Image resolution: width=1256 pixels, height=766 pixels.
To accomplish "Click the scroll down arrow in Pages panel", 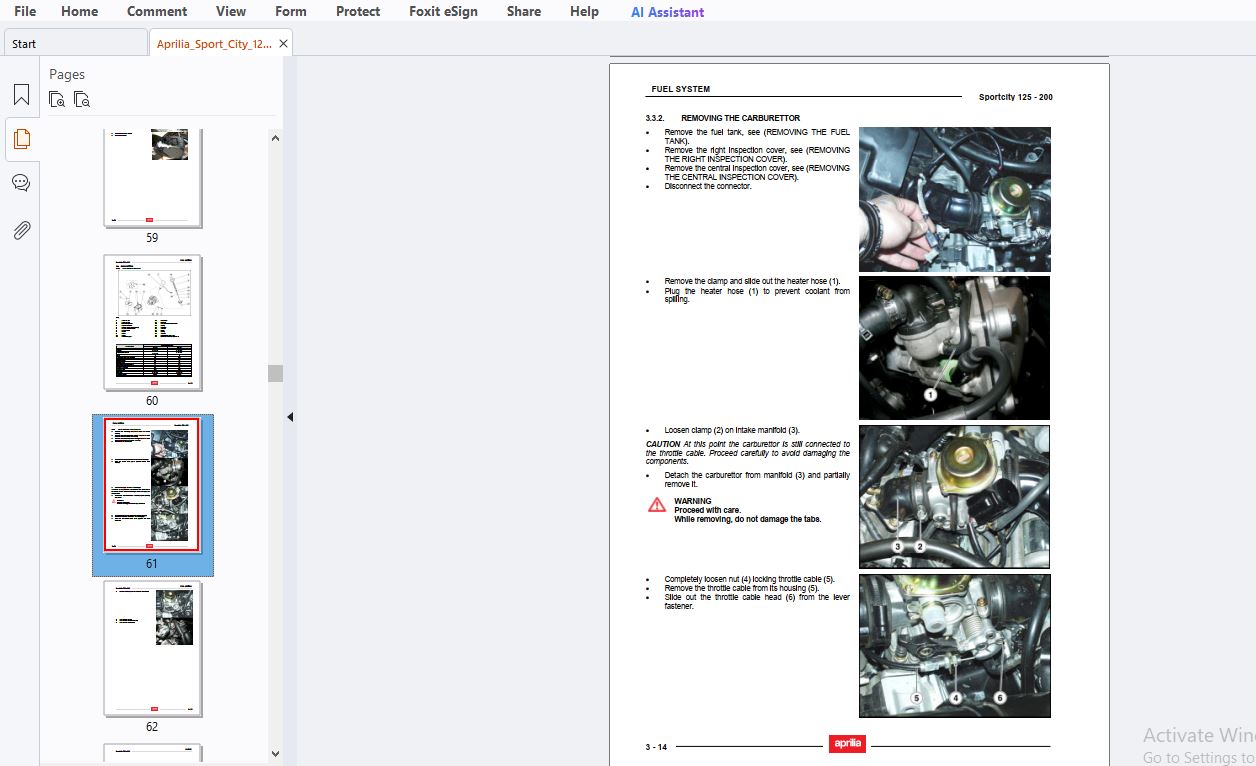I will 275,754.
